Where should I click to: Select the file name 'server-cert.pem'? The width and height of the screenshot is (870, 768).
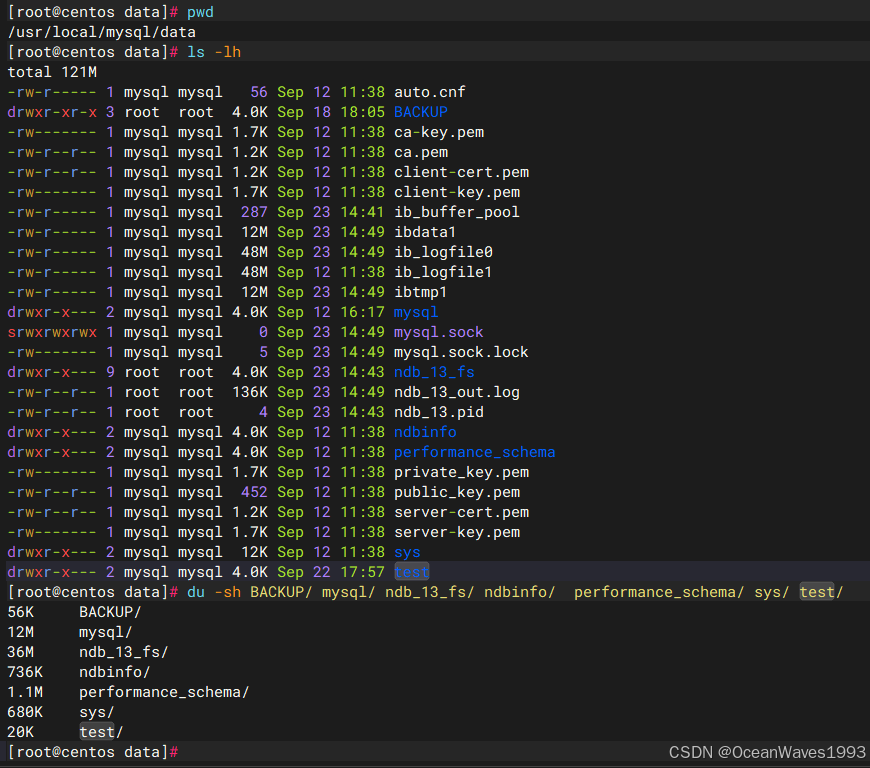pyautogui.click(x=461, y=512)
